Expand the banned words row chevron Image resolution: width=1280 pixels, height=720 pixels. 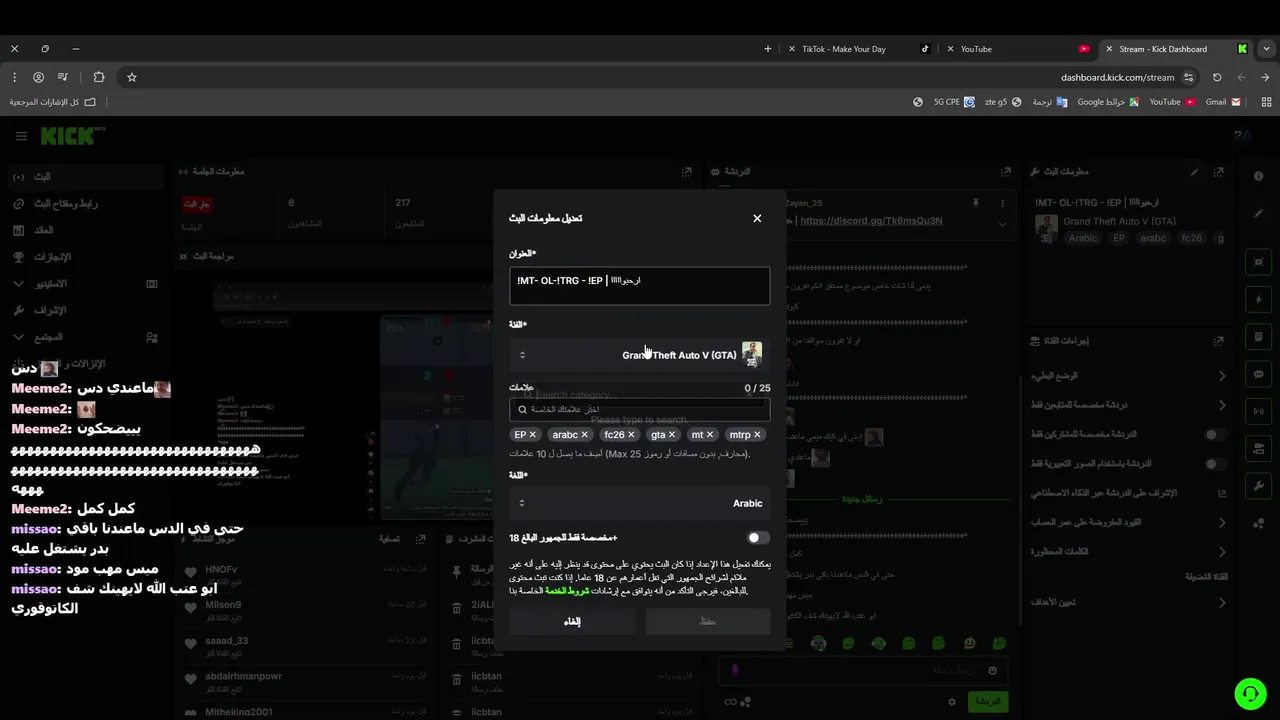click(x=1221, y=551)
